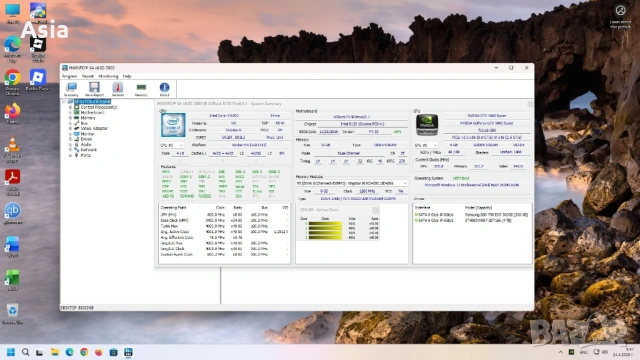Expand the Drives tree node
The image size is (640, 360).
(x=70, y=139)
